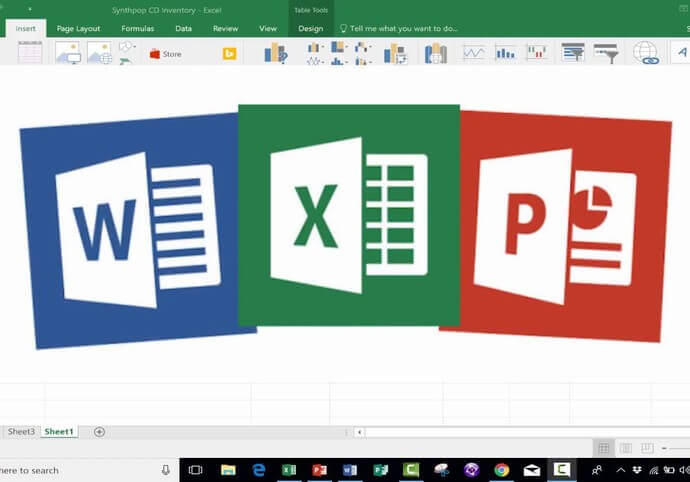Switch to the View tab
The height and width of the screenshot is (482, 690).
(268, 29)
